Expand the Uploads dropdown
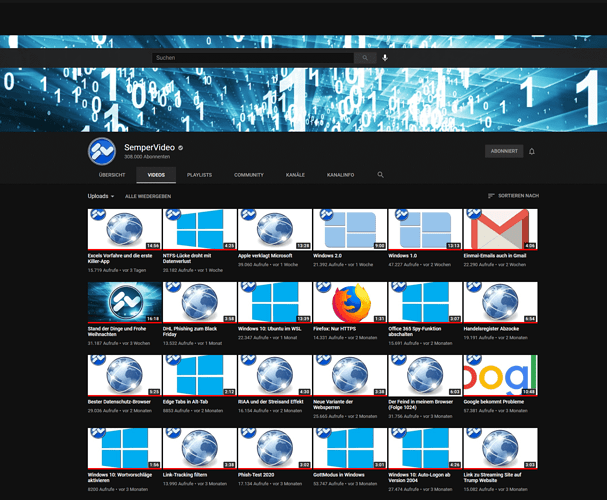The width and height of the screenshot is (607, 500). 100,196
